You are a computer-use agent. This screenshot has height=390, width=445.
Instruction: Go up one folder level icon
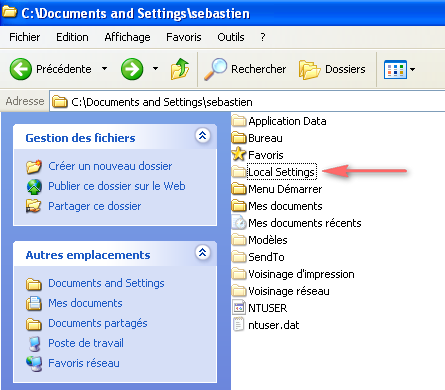[180, 69]
